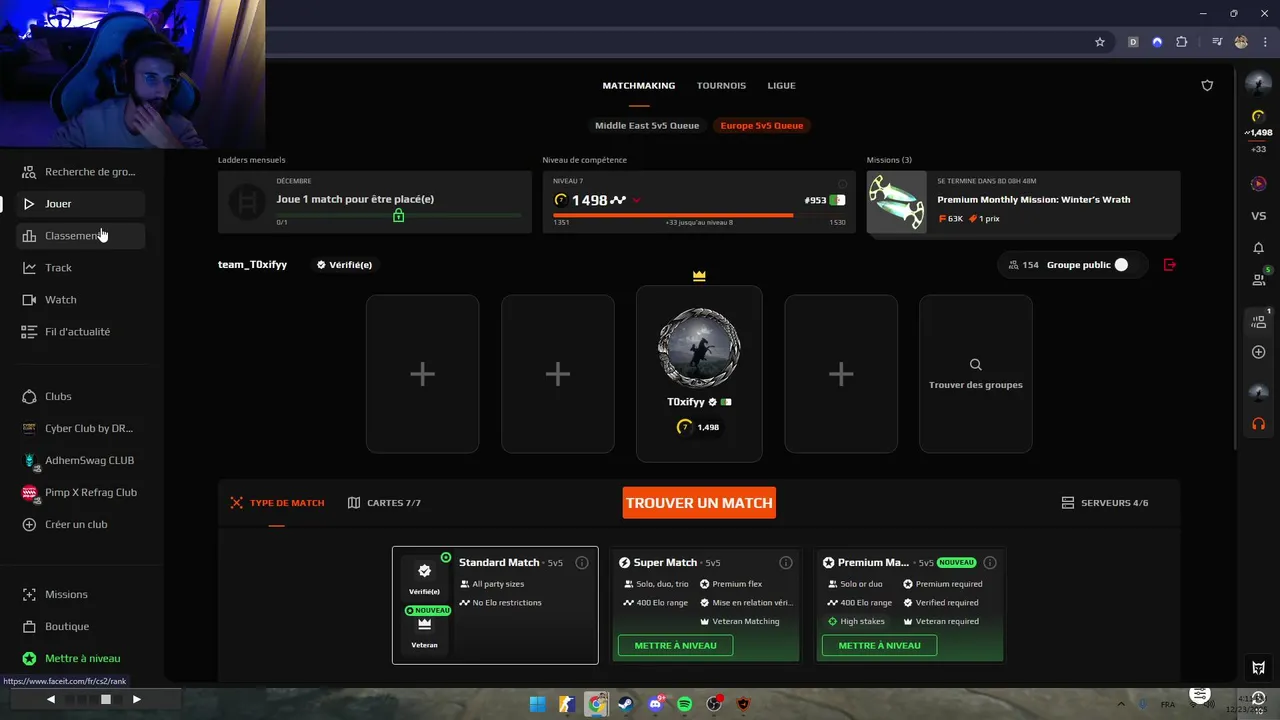
Task: Click Trouver des groupes card
Action: [976, 374]
